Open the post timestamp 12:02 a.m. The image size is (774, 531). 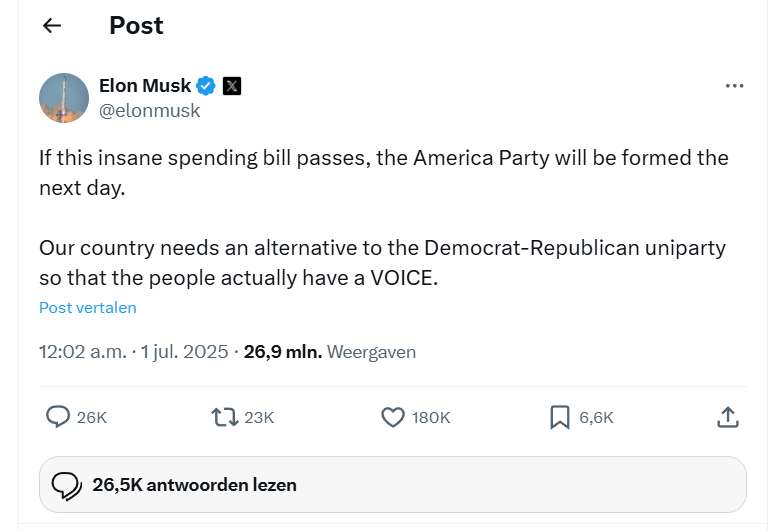tap(83, 352)
